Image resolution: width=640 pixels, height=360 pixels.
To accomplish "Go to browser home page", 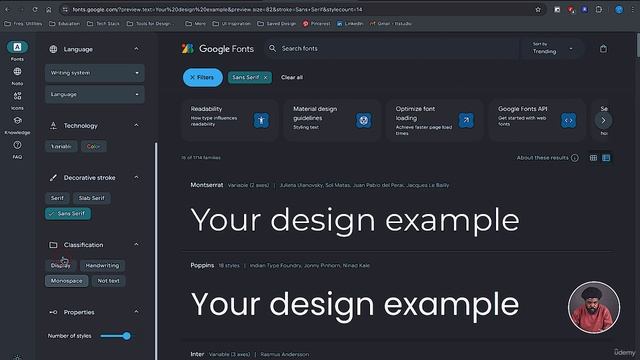I will point(49,9).
